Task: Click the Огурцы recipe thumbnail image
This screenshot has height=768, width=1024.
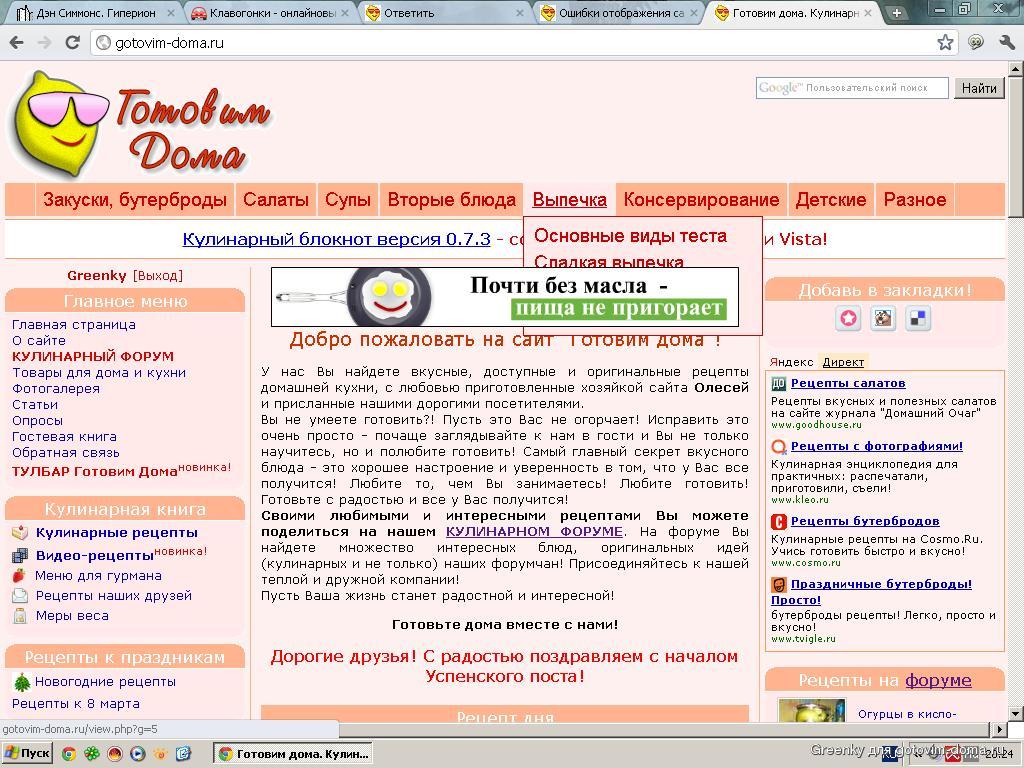Action: point(812,710)
